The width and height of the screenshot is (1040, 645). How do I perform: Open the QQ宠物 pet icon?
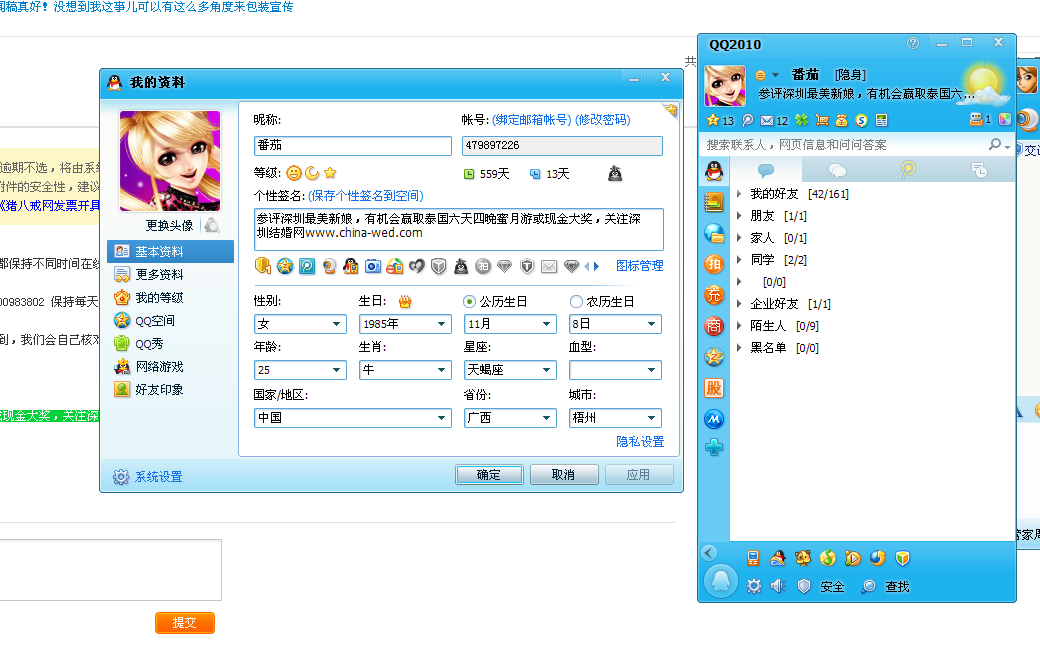pyautogui.click(x=802, y=558)
